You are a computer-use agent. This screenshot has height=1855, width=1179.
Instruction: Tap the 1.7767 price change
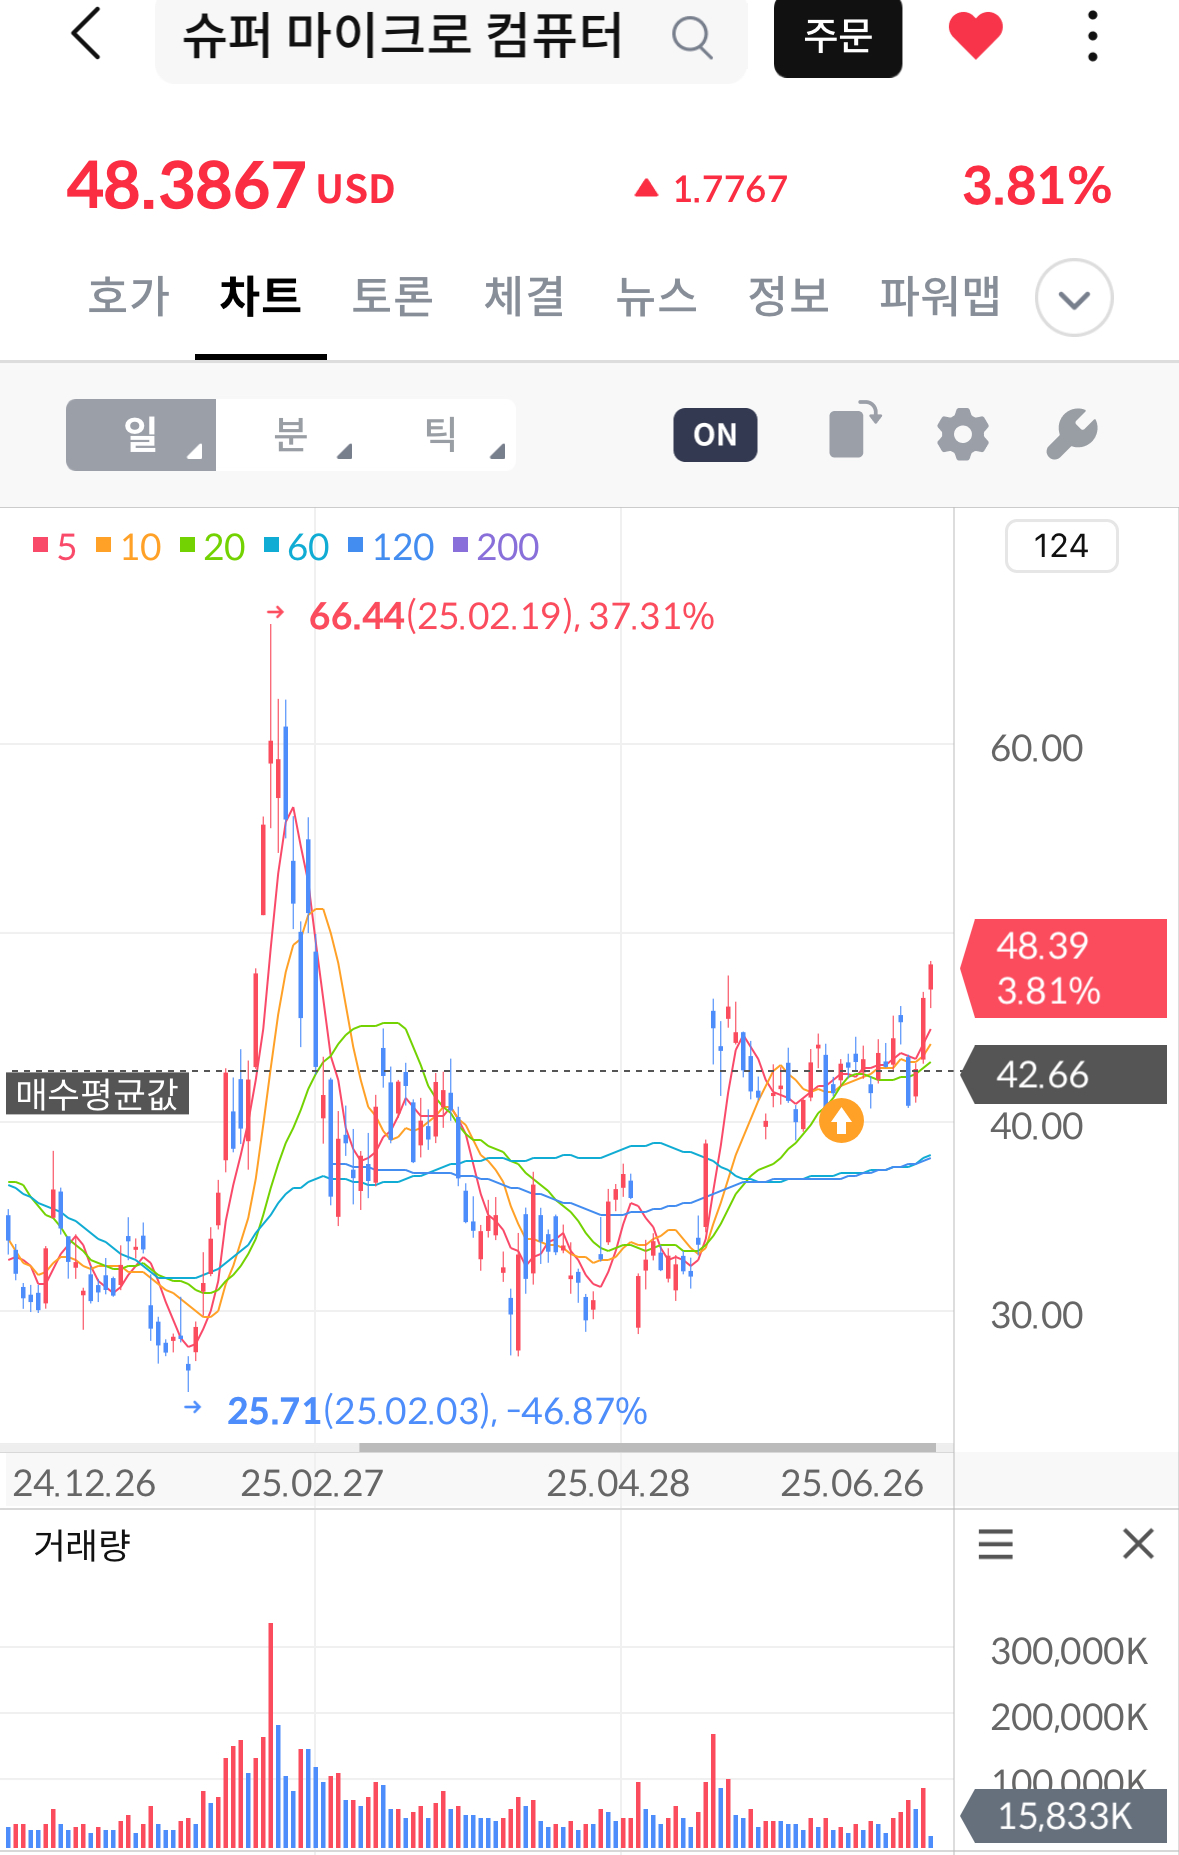point(711,189)
